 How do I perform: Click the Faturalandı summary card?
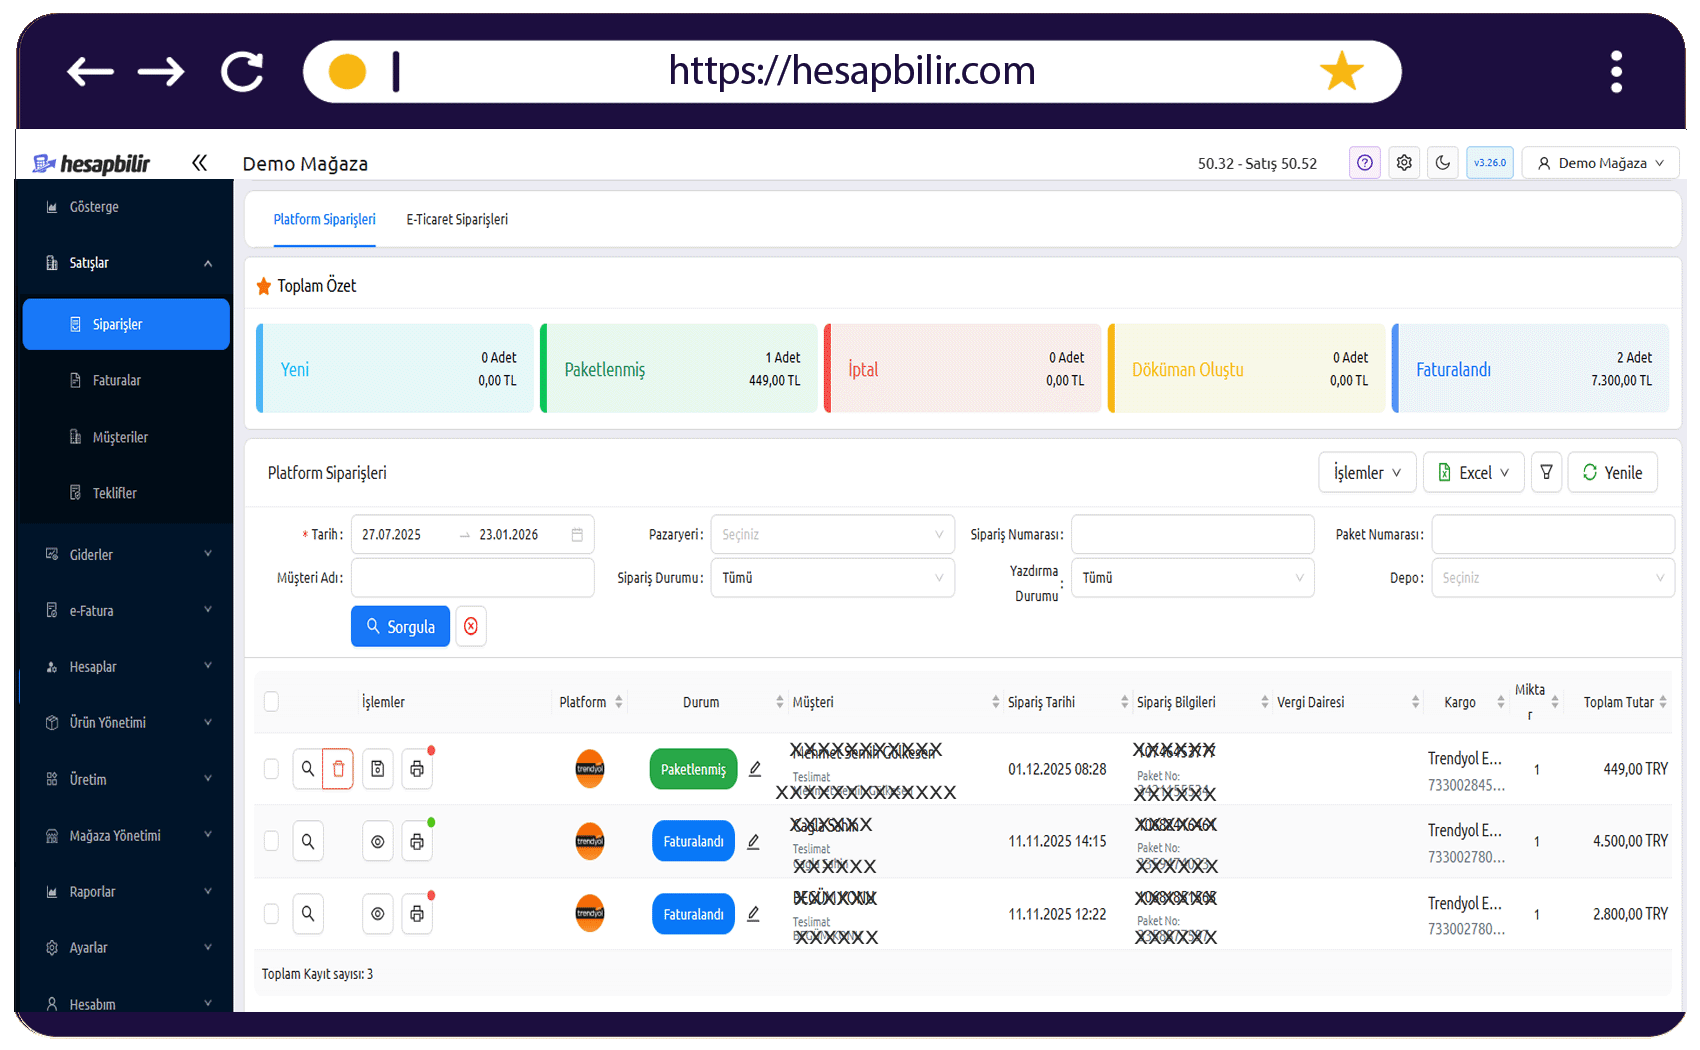coord(1531,368)
